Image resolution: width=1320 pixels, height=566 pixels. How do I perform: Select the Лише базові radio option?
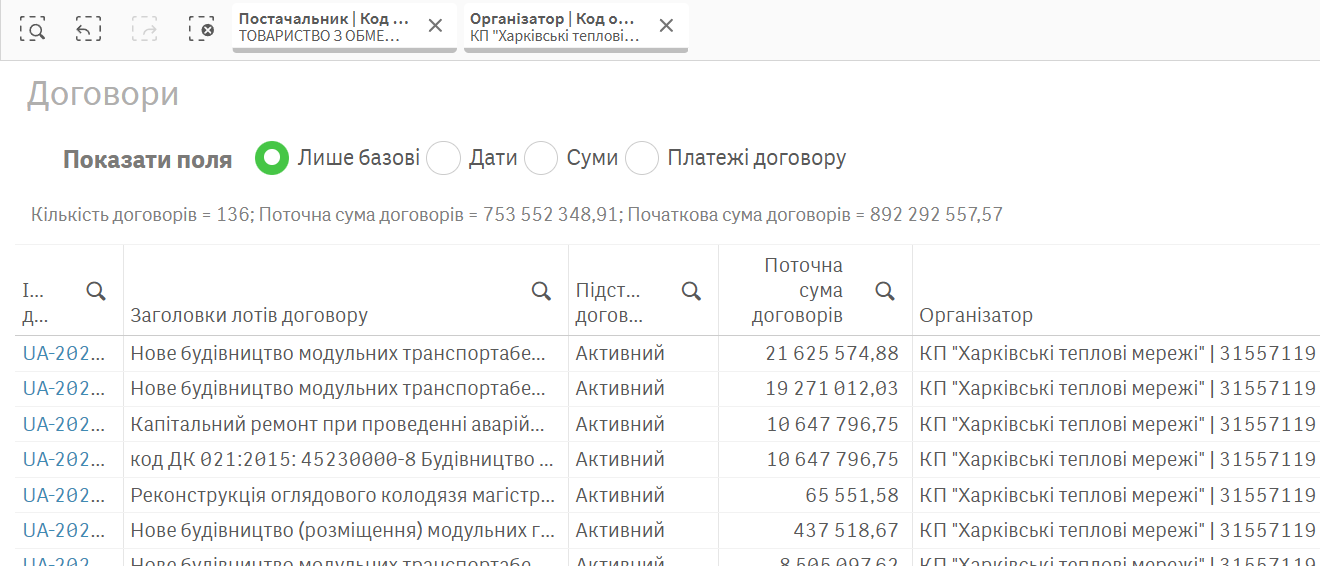[x=272, y=158]
